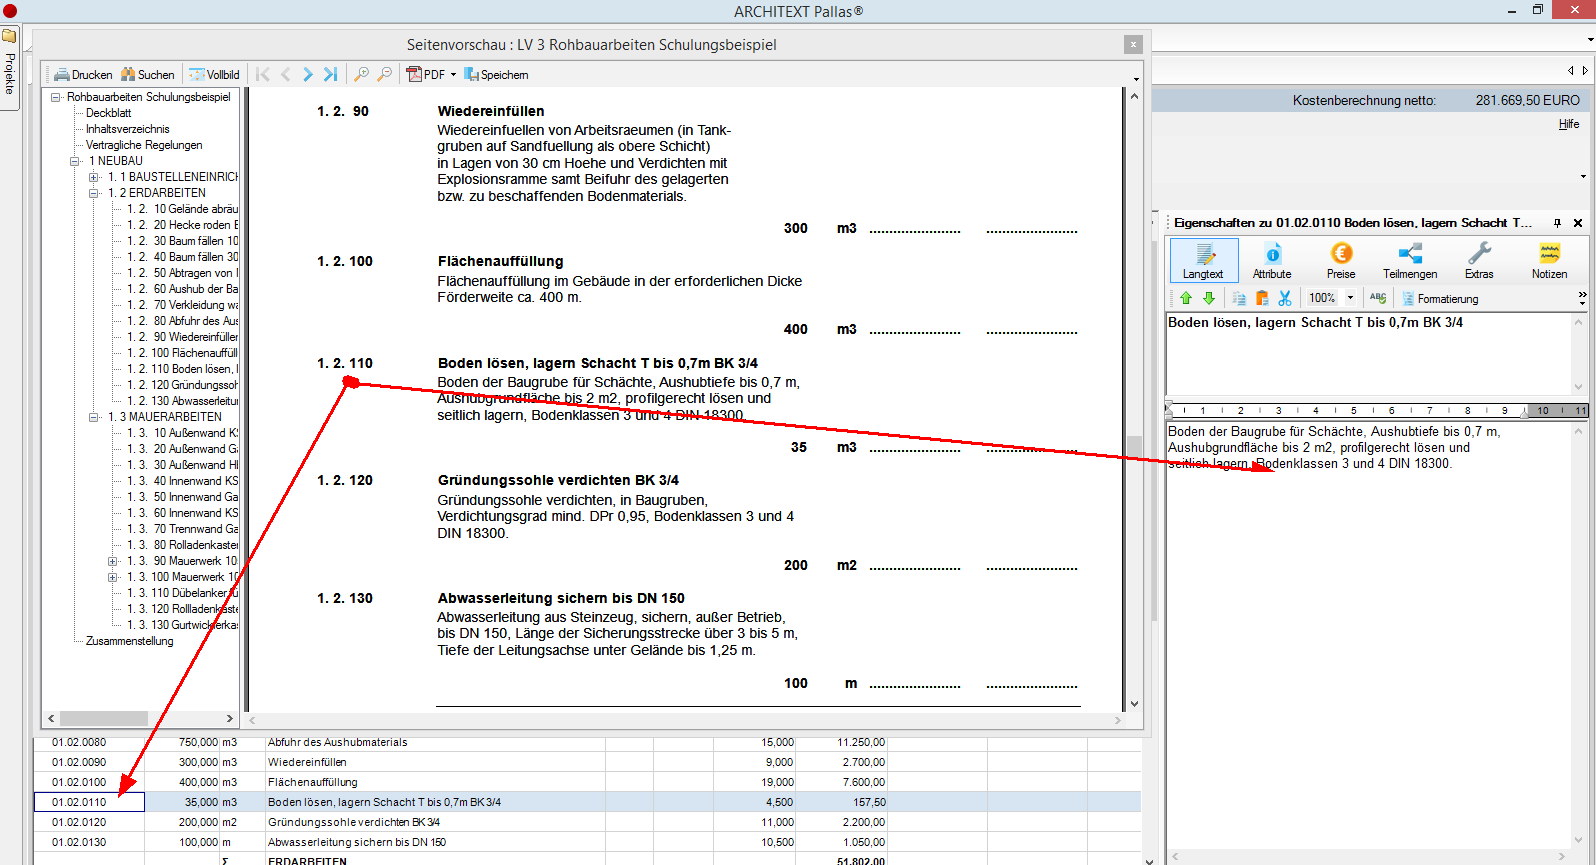Open the Attribute properties tab
This screenshot has height=865, width=1596.
pyautogui.click(x=1272, y=260)
